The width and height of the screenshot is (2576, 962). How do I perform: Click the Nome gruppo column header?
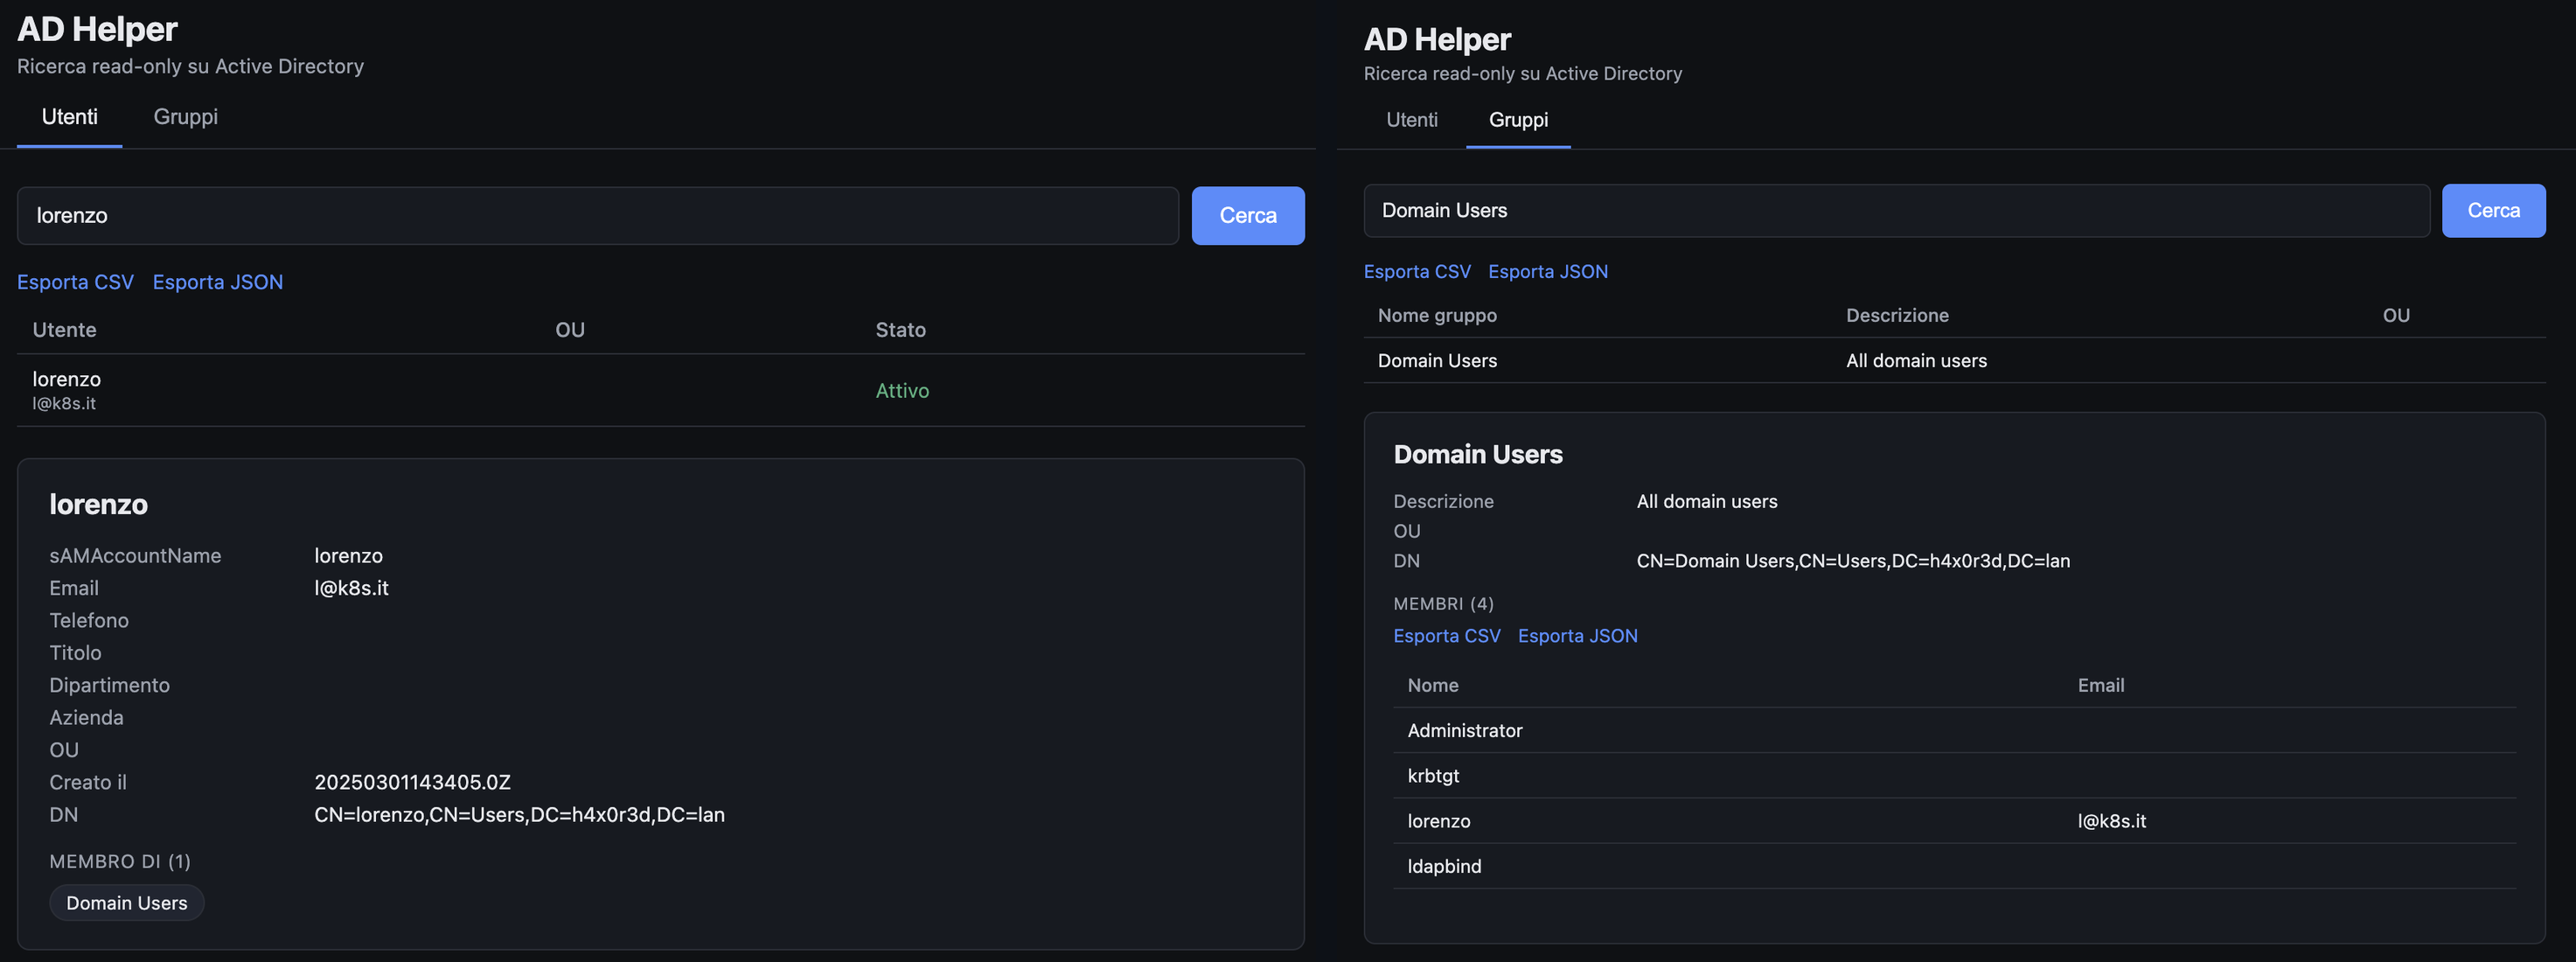pos(1437,316)
